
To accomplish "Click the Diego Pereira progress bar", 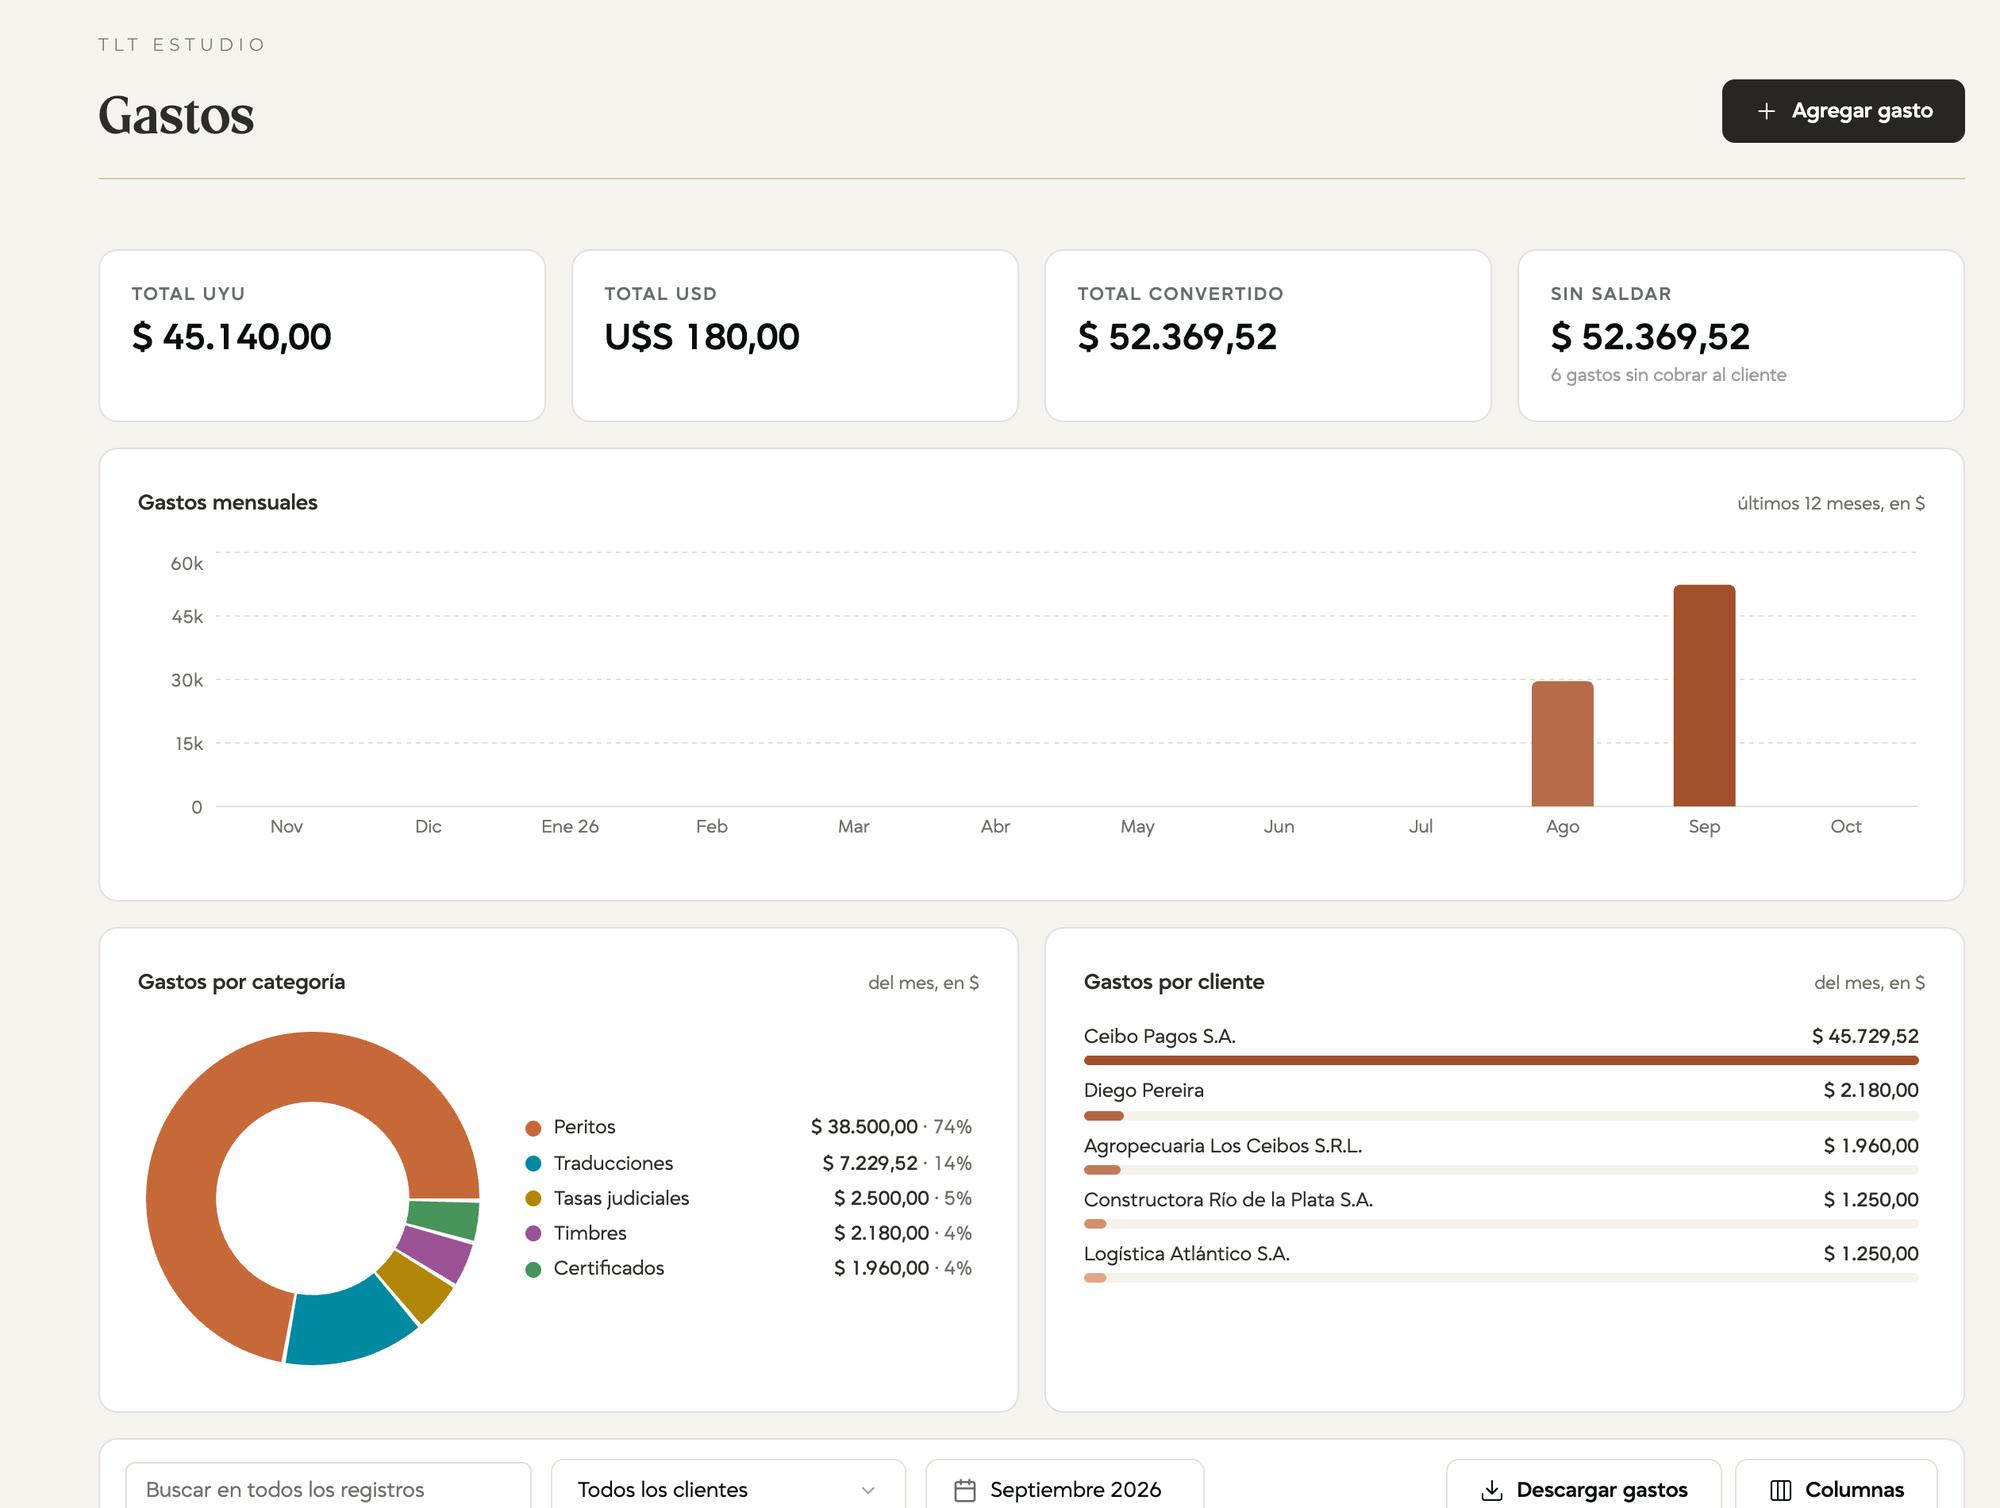I will pyautogui.click(x=1501, y=1116).
